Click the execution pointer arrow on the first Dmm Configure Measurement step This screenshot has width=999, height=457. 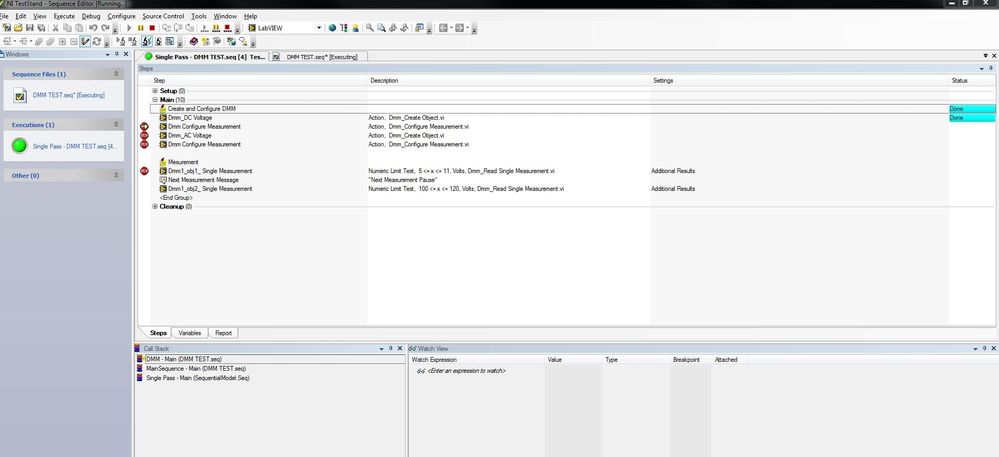[144, 127]
